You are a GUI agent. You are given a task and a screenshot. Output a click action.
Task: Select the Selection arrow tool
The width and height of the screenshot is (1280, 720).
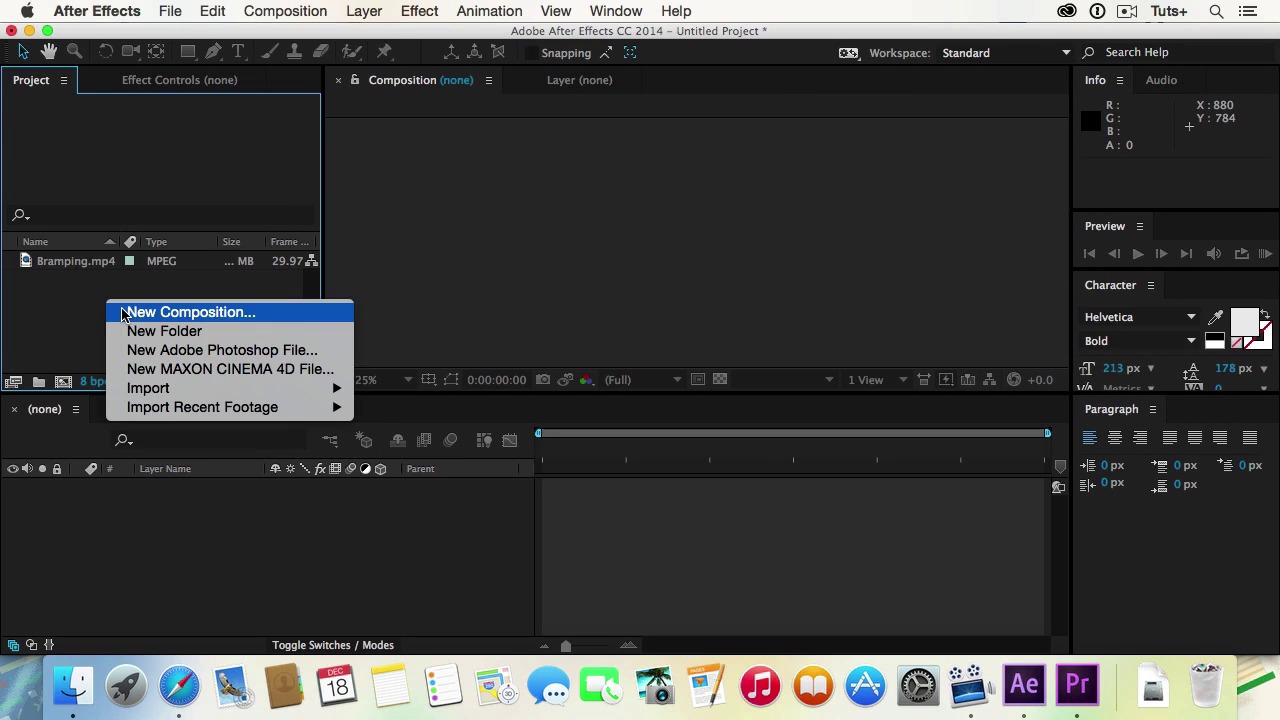point(23,52)
